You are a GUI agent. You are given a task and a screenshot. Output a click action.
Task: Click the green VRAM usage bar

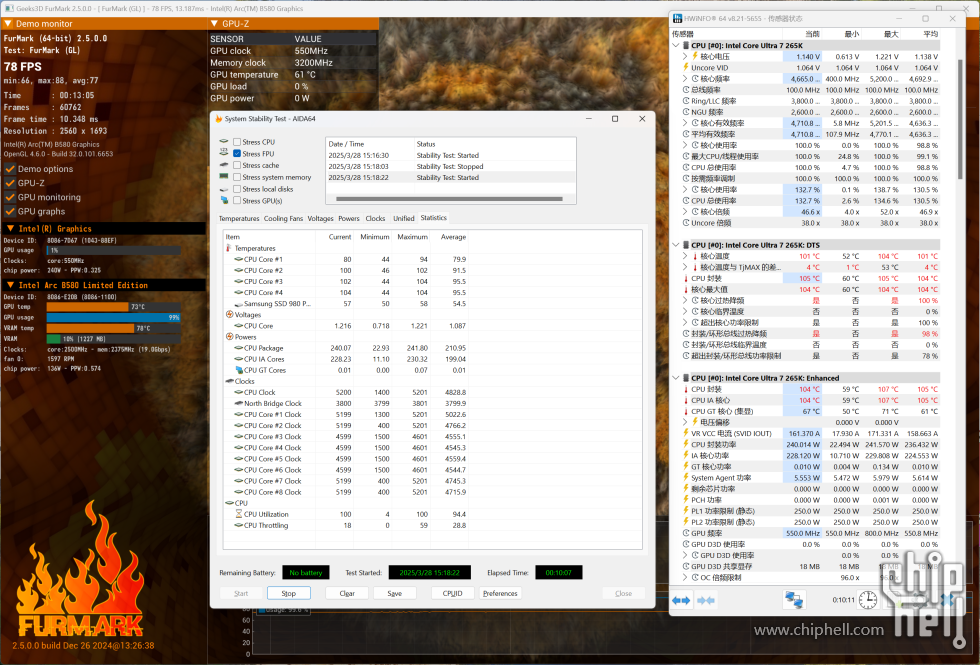click(x=54, y=339)
